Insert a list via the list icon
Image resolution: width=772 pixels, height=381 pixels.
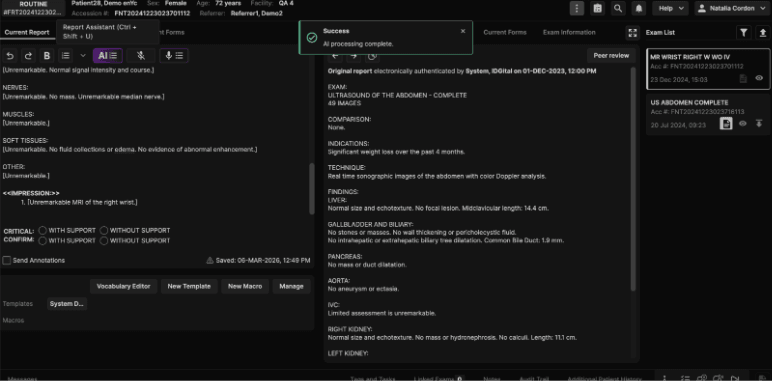[65, 56]
